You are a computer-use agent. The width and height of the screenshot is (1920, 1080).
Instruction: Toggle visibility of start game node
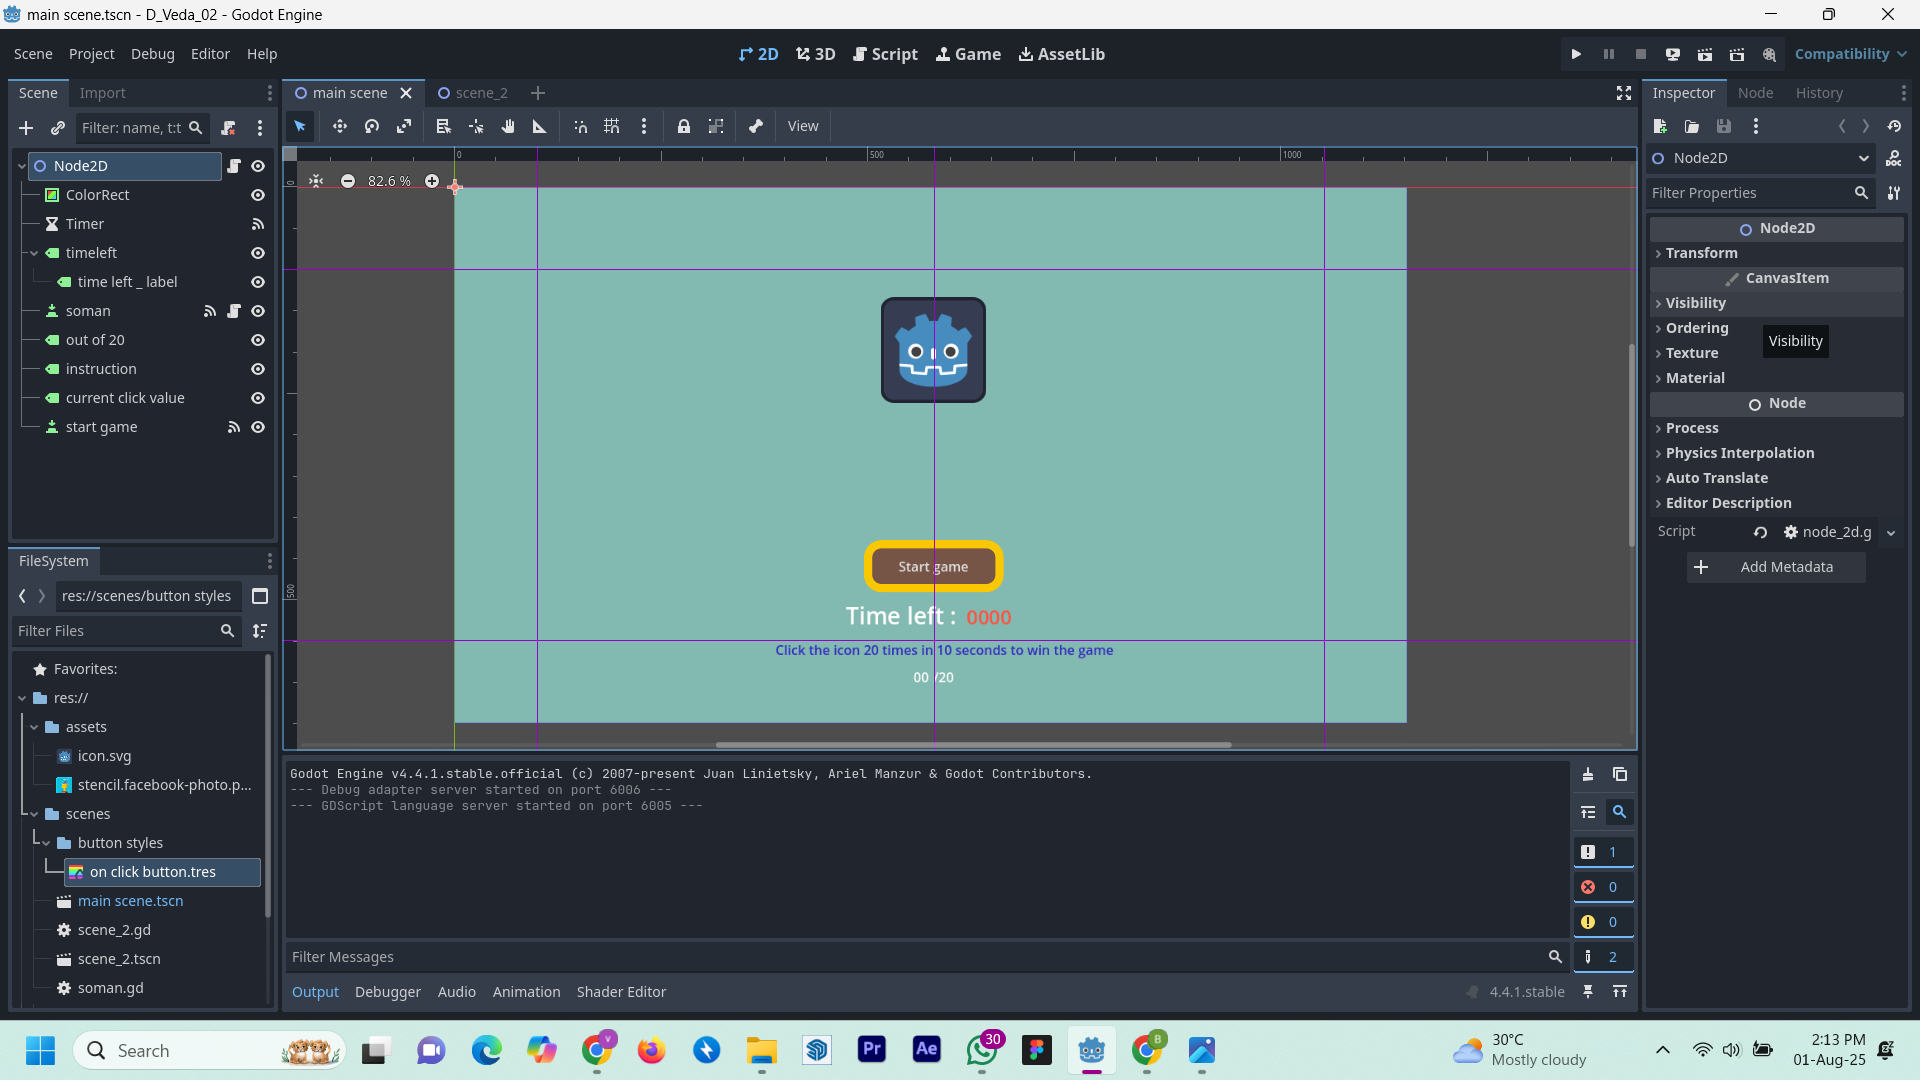click(258, 427)
